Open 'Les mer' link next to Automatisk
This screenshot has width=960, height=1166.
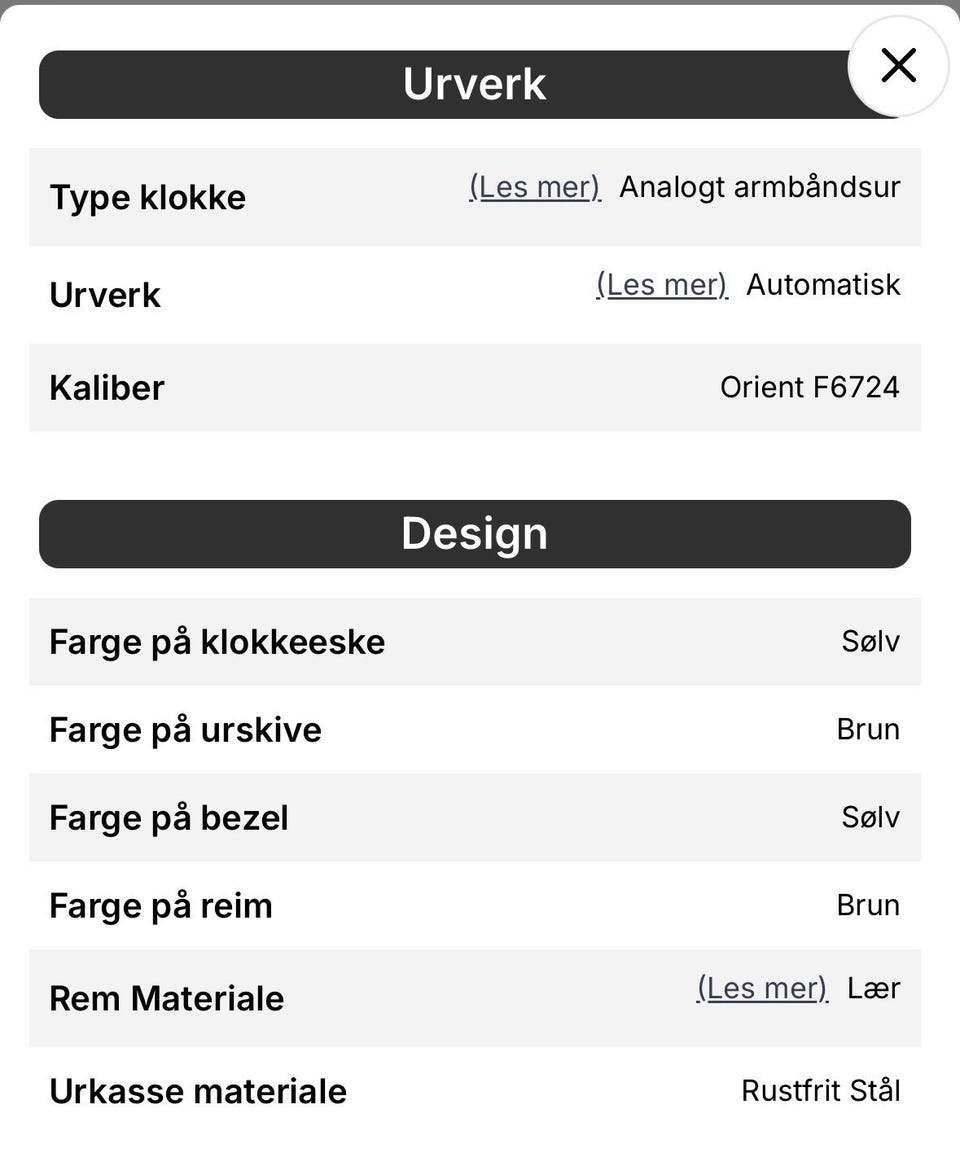tap(662, 285)
